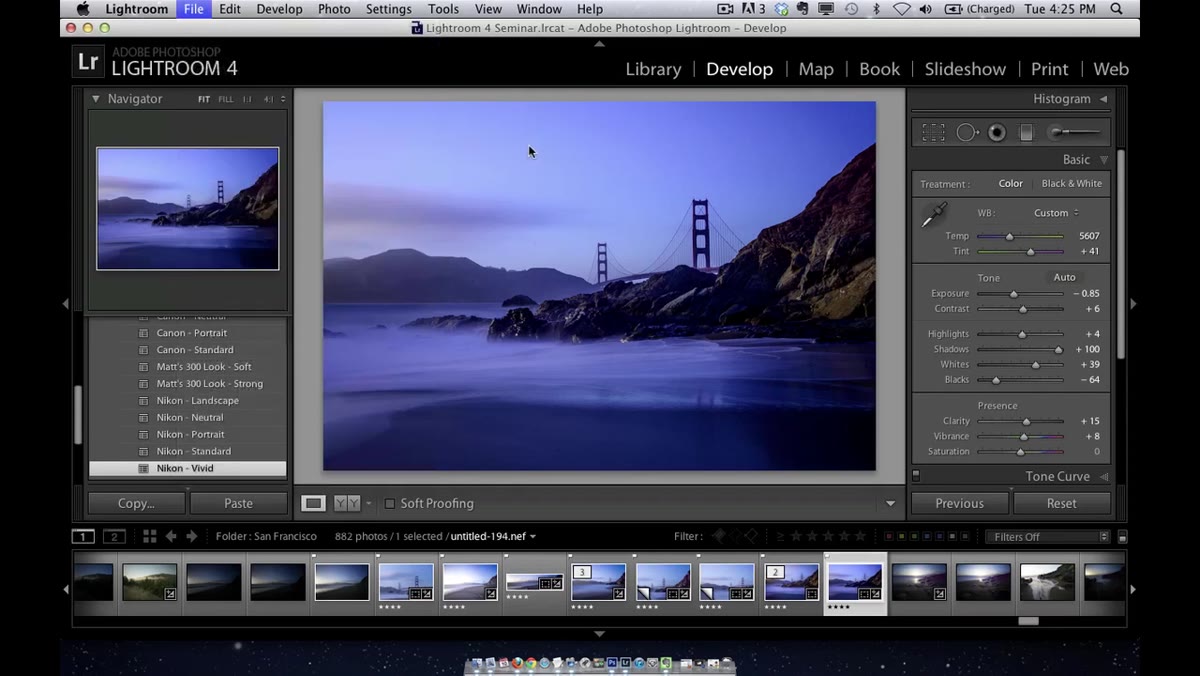Select the Crop Overlay tool
The image size is (1200, 676).
coord(933,132)
